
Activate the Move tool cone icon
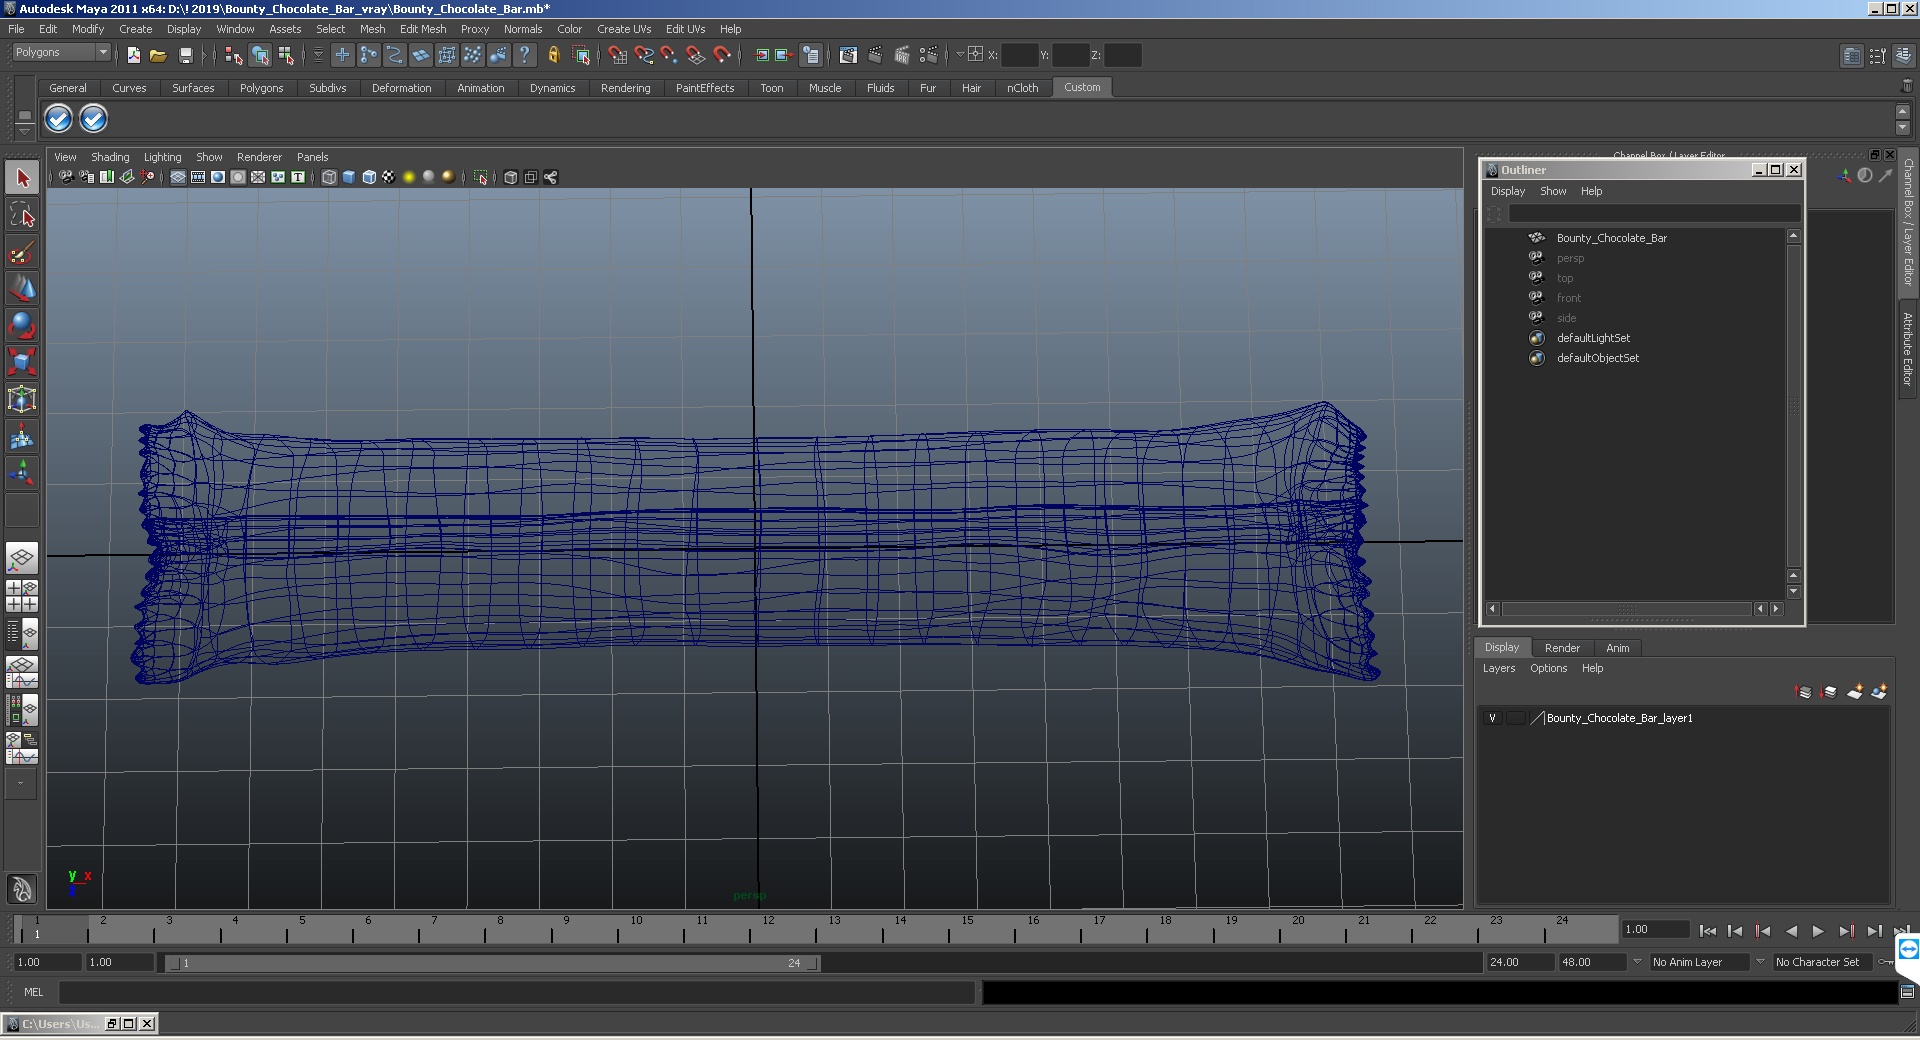[22, 288]
